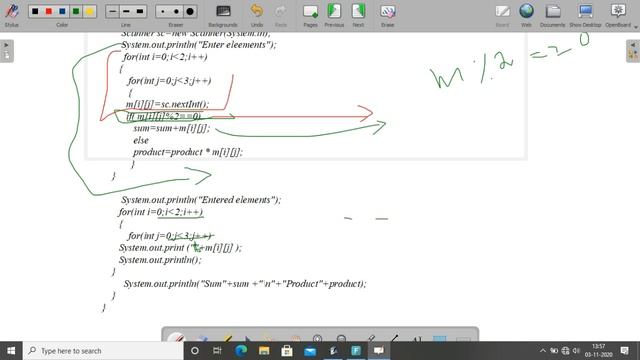Open the Documents manager
This screenshot has height=360, width=640.
pos(553,16)
